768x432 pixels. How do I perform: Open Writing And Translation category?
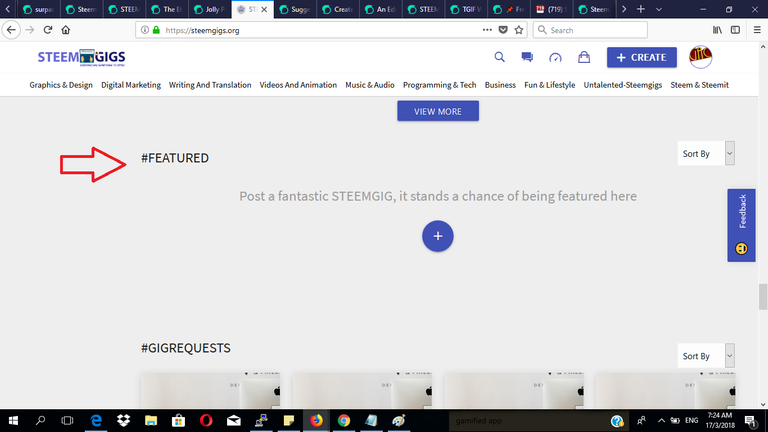click(210, 85)
